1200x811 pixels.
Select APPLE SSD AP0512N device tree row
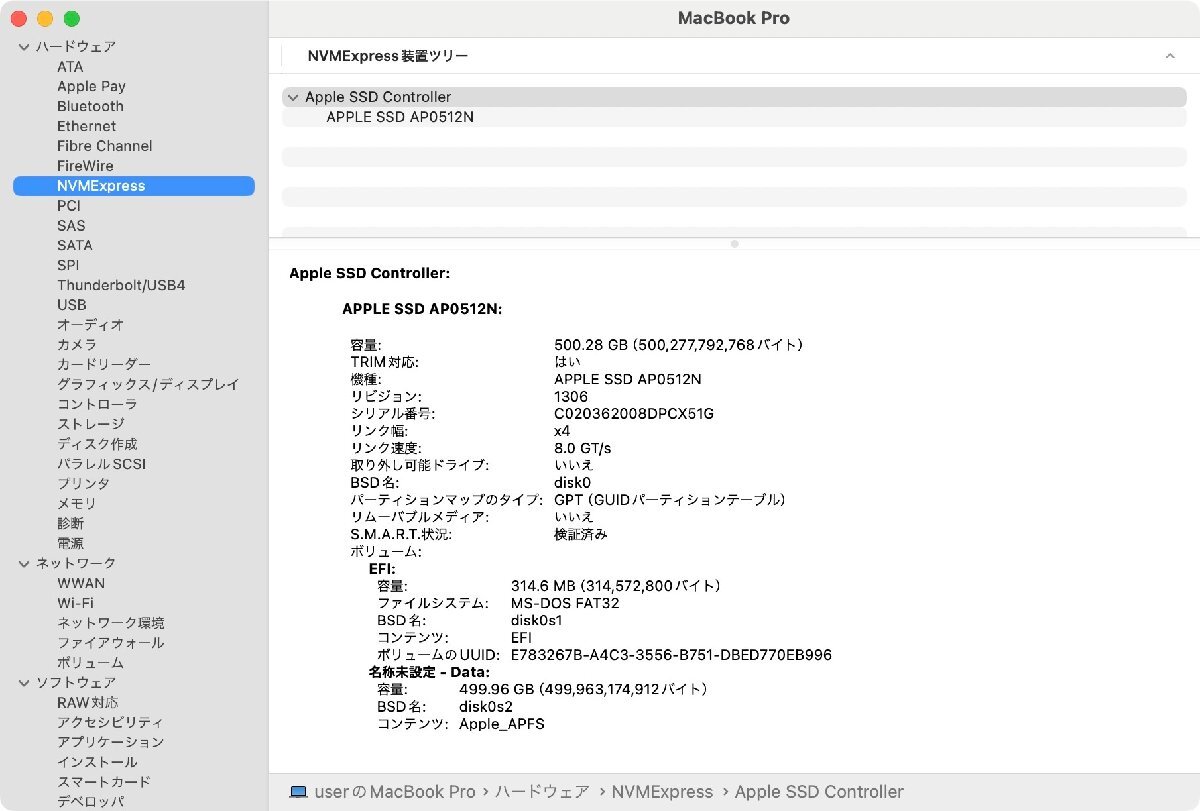(734, 117)
